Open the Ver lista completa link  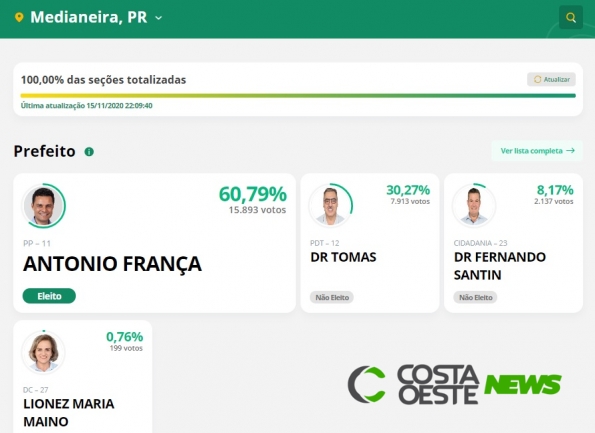537,151
